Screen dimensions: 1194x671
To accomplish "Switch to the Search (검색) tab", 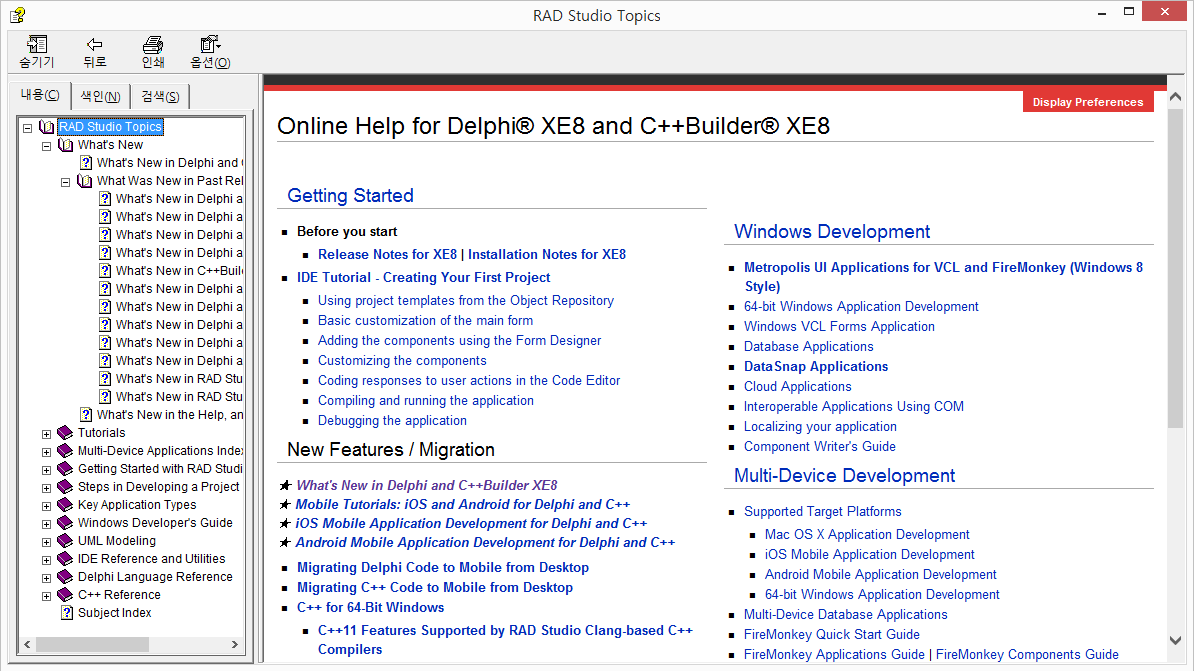I will [x=160, y=96].
